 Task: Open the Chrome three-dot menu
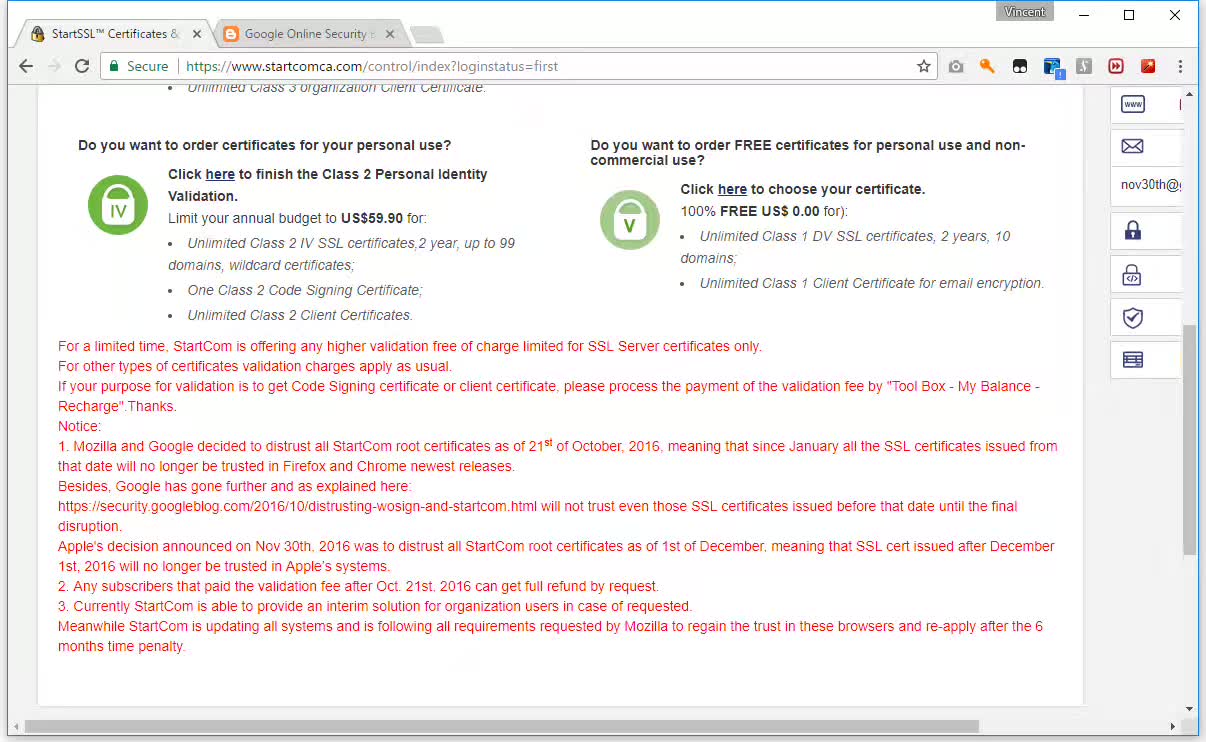pos(1180,66)
